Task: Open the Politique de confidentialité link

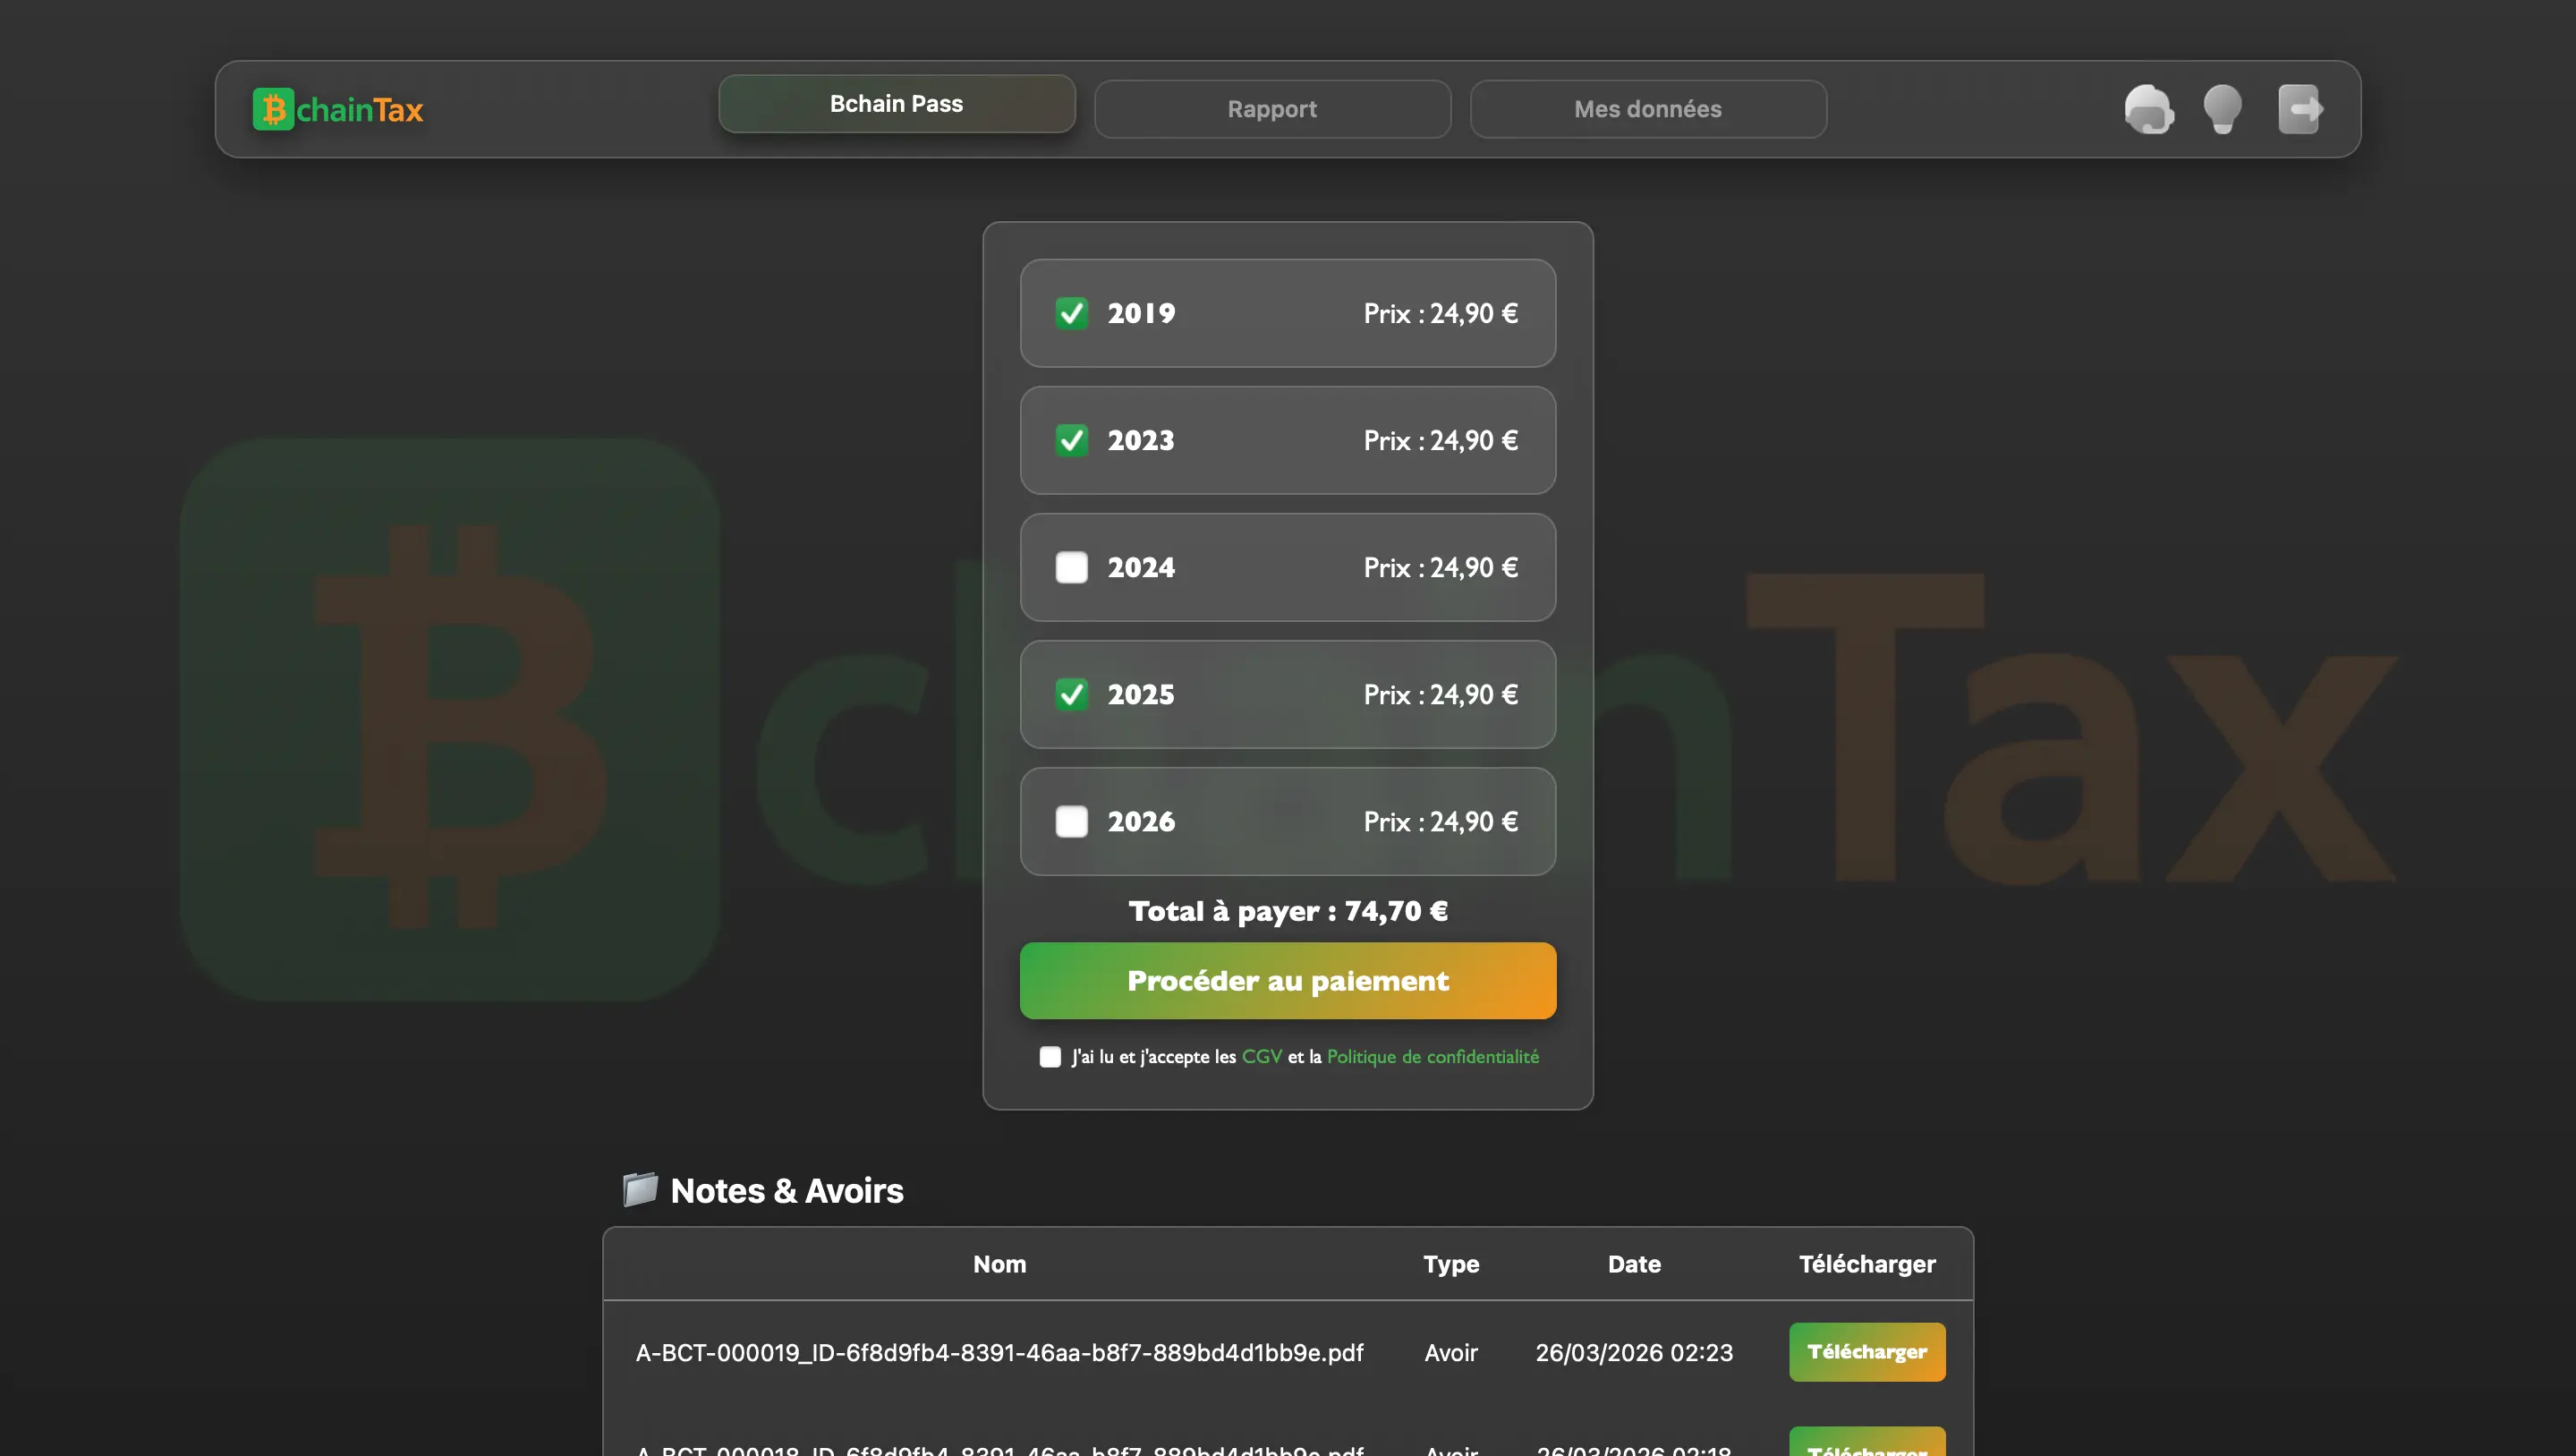Action: (1432, 1057)
